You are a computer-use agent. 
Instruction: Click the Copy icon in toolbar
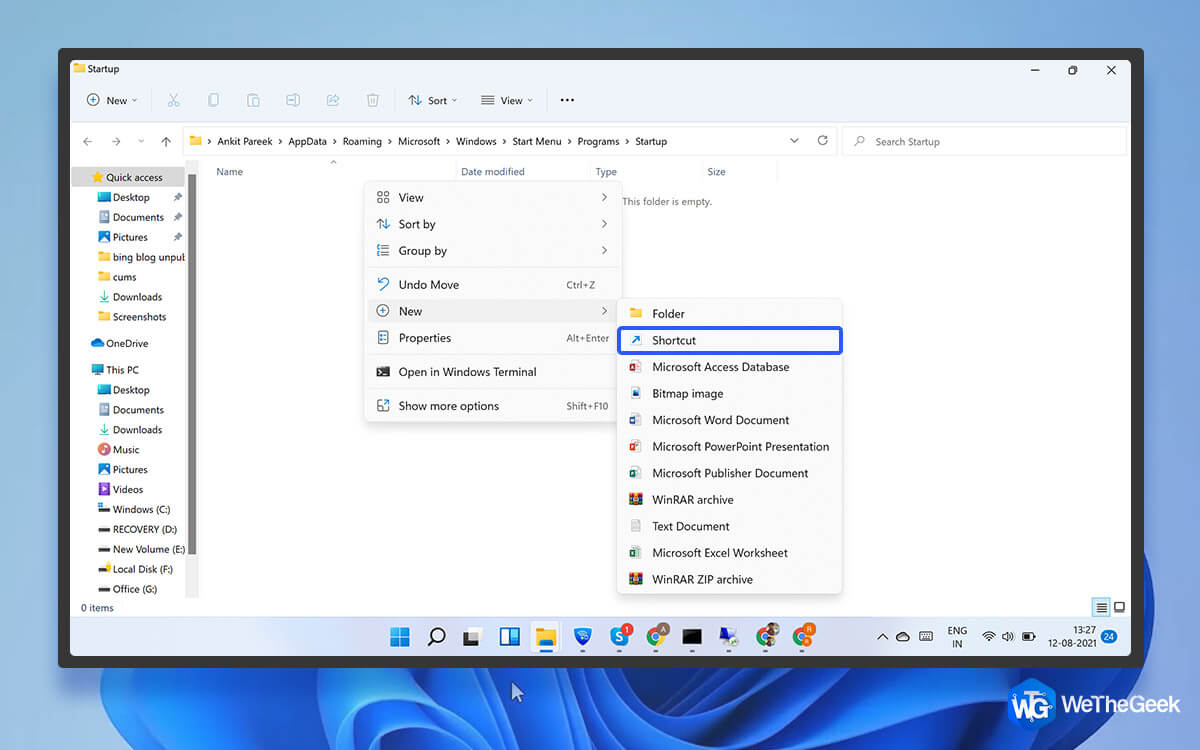coord(213,100)
